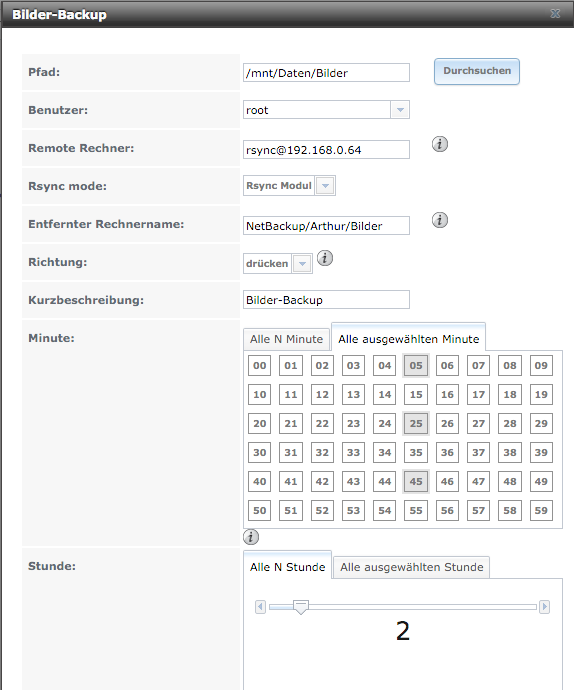Click info icon beside Entfernter Rechnername
Viewport: 574px width, 690px height.
tap(440, 220)
